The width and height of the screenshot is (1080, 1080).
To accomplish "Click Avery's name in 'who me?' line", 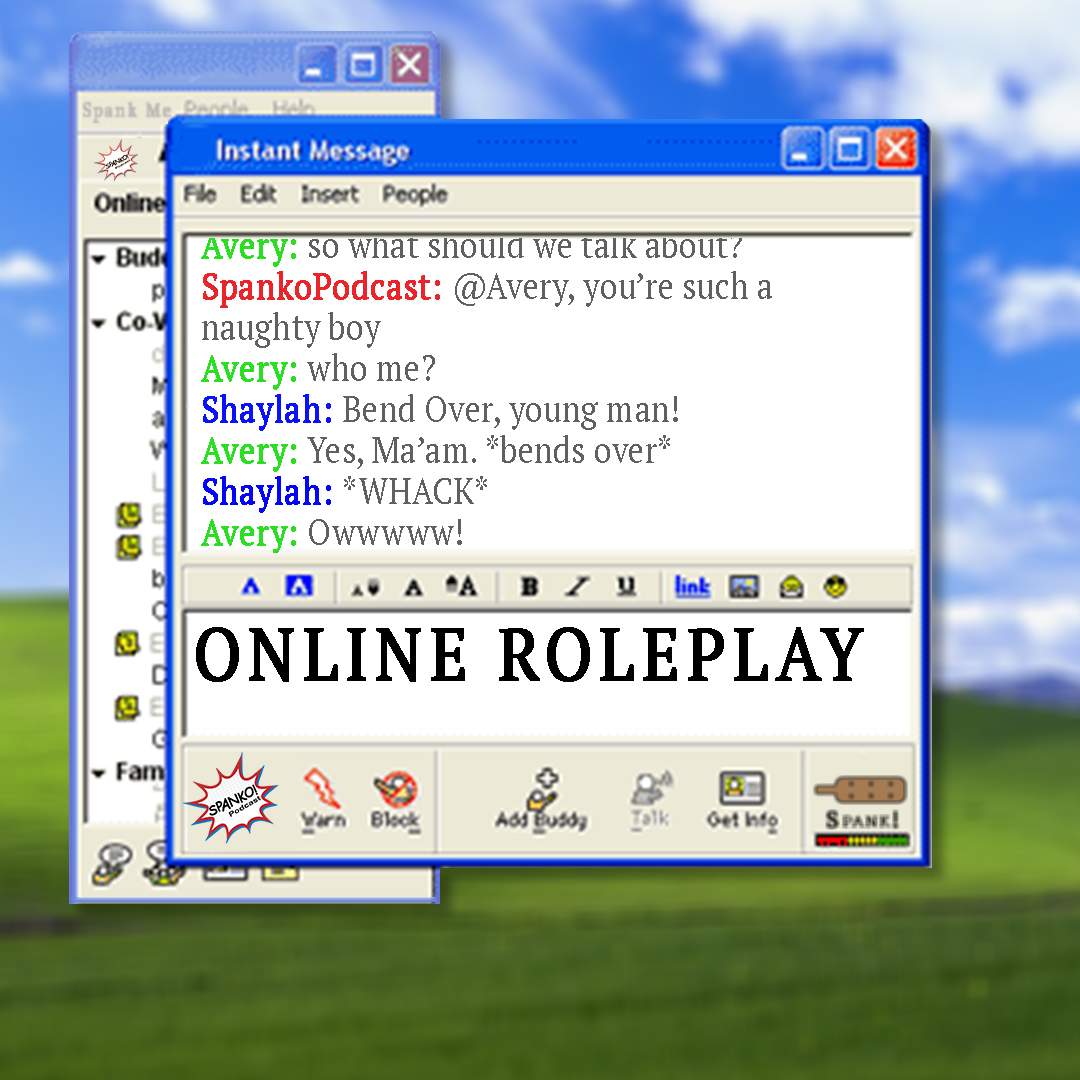I will (x=249, y=370).
